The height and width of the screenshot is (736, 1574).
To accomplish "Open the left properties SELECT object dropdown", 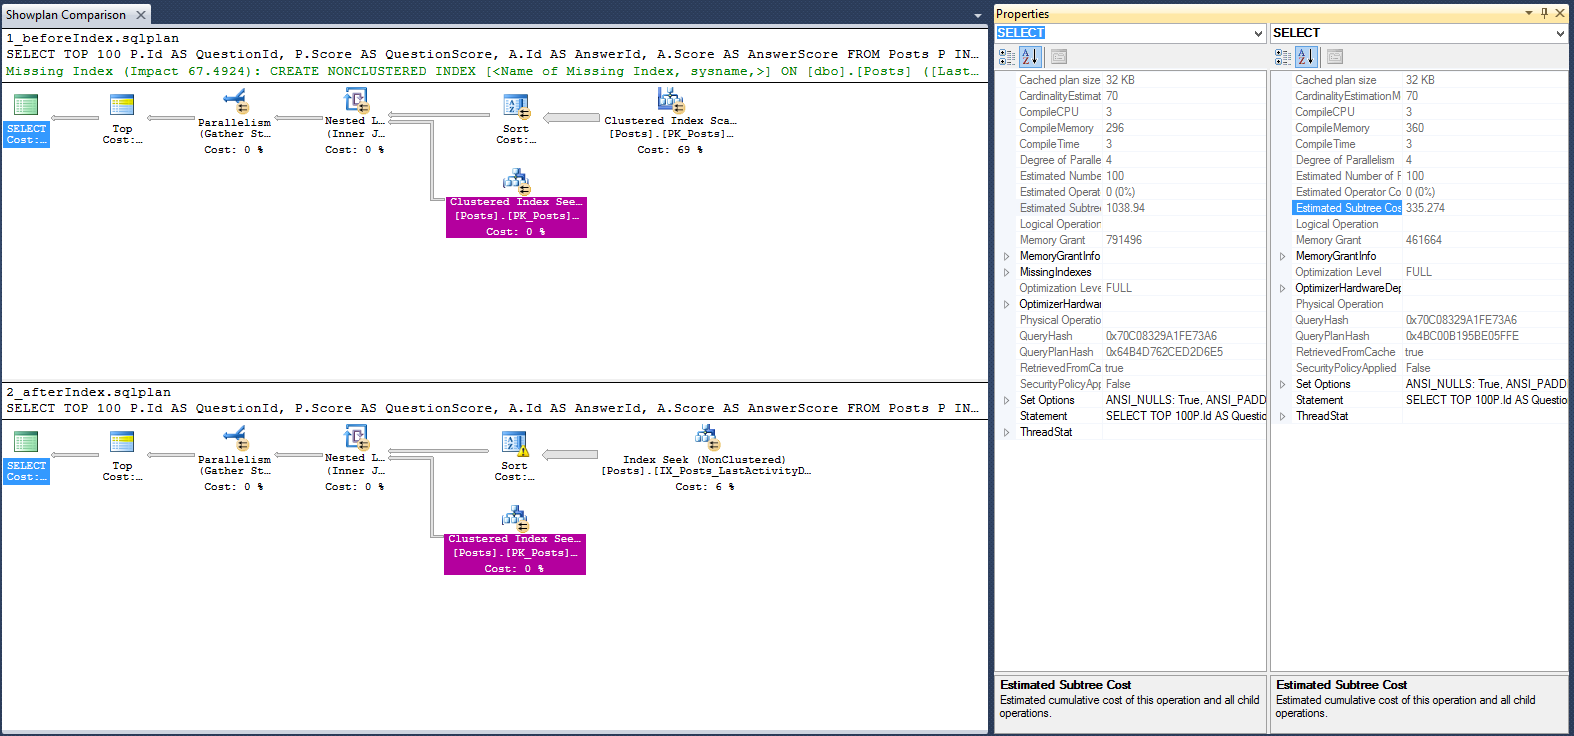I will pos(1258,33).
